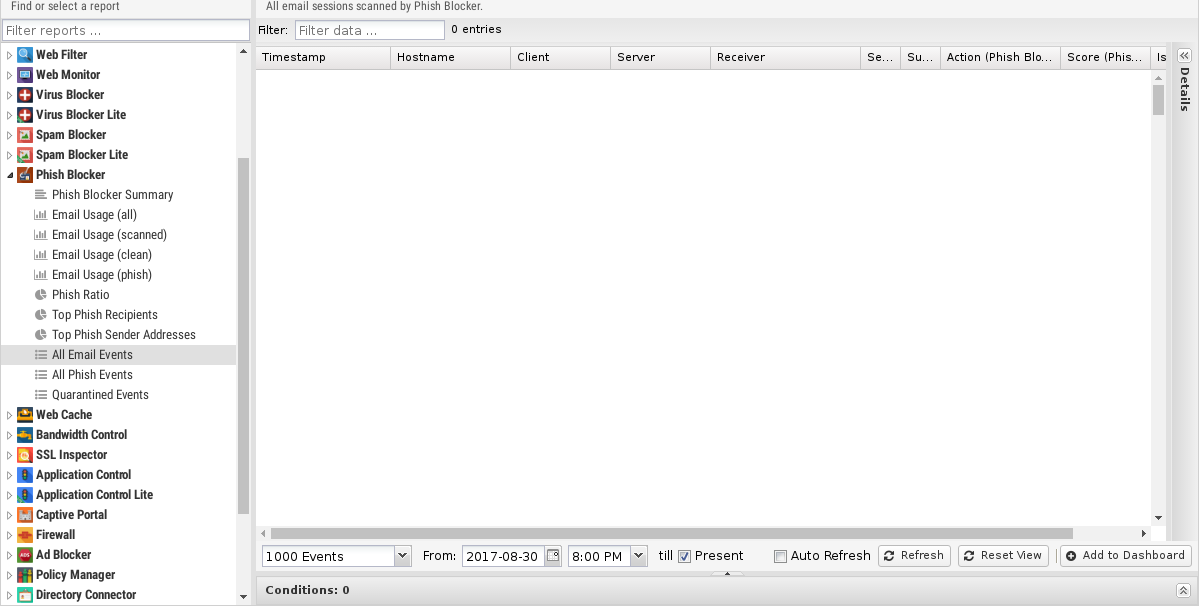Open the Phish Ratio report
1199x606 pixels.
pyautogui.click(x=80, y=295)
